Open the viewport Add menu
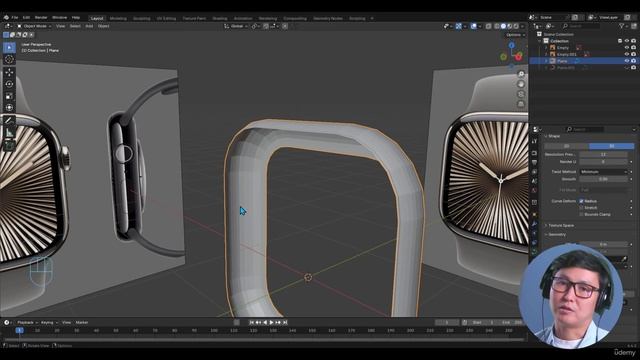The height and width of the screenshot is (360, 640). click(x=89, y=26)
